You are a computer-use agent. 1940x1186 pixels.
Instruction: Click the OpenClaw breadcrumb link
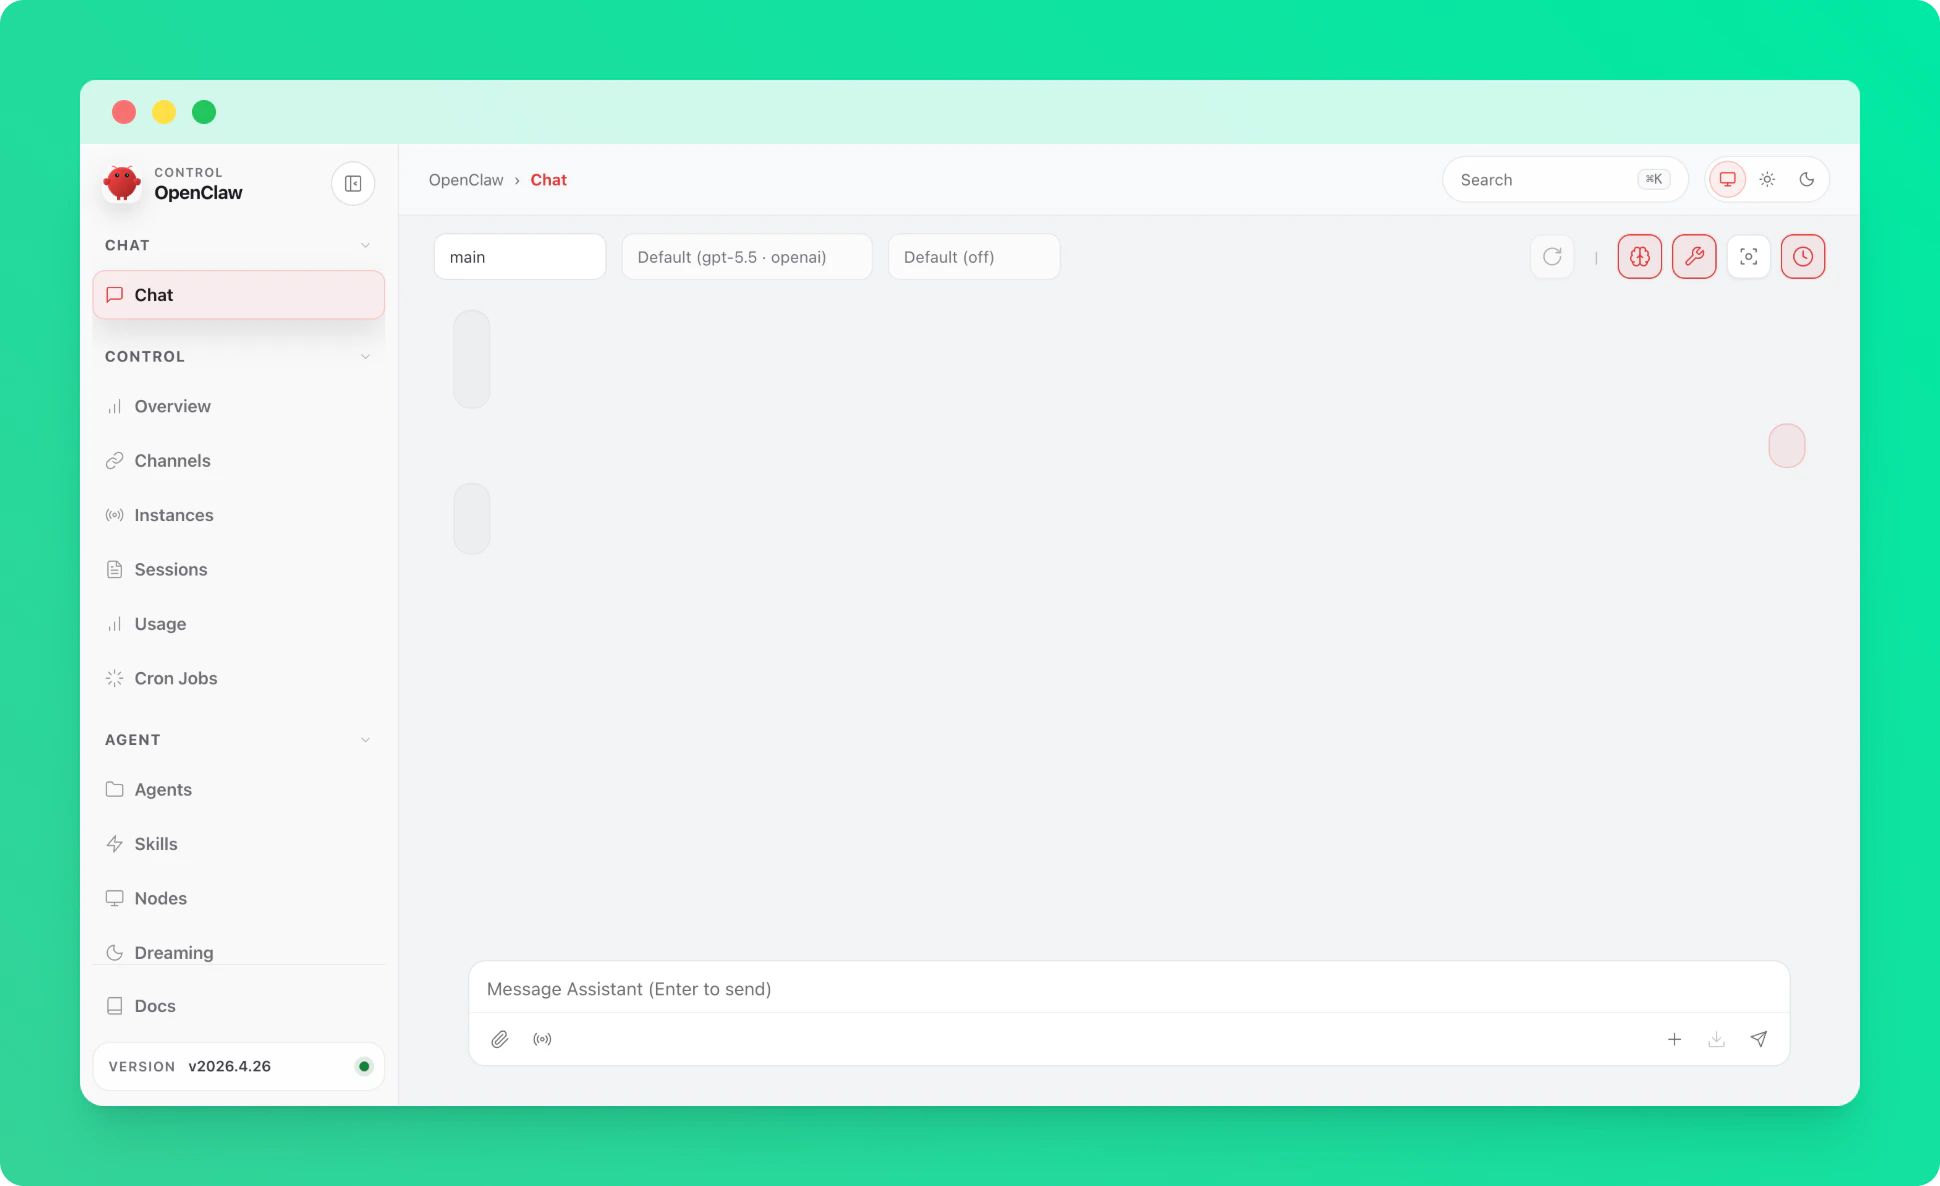[x=466, y=180]
